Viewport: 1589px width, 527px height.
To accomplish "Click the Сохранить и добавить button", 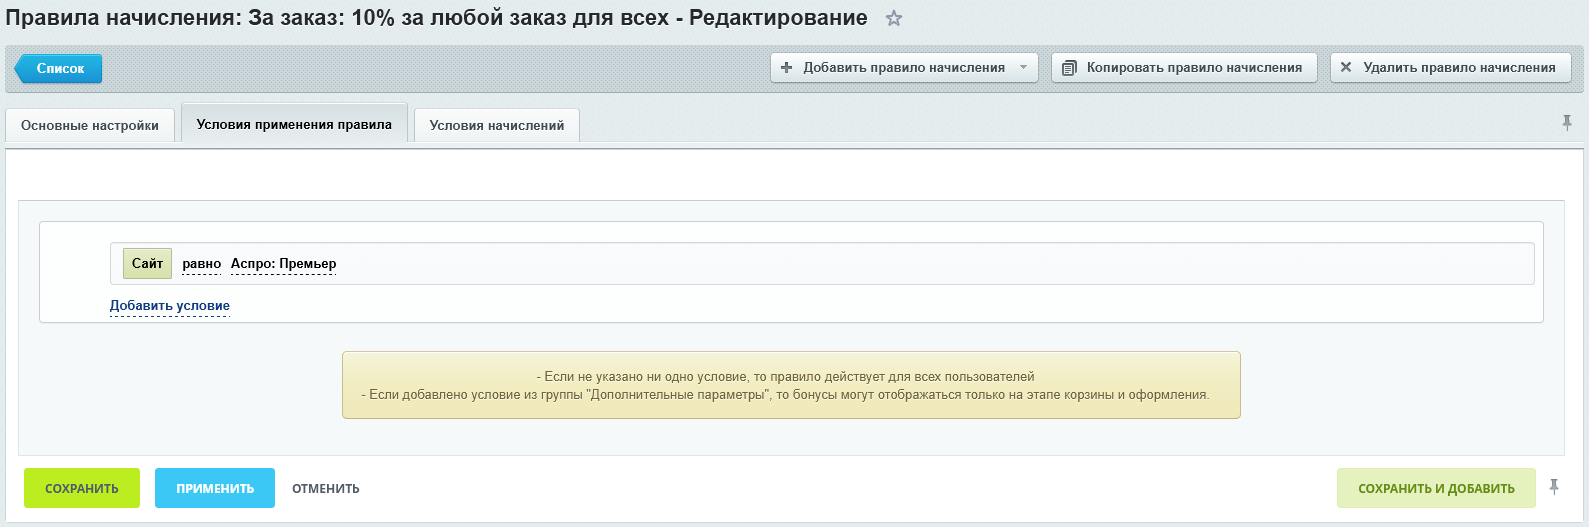I will point(1435,489).
